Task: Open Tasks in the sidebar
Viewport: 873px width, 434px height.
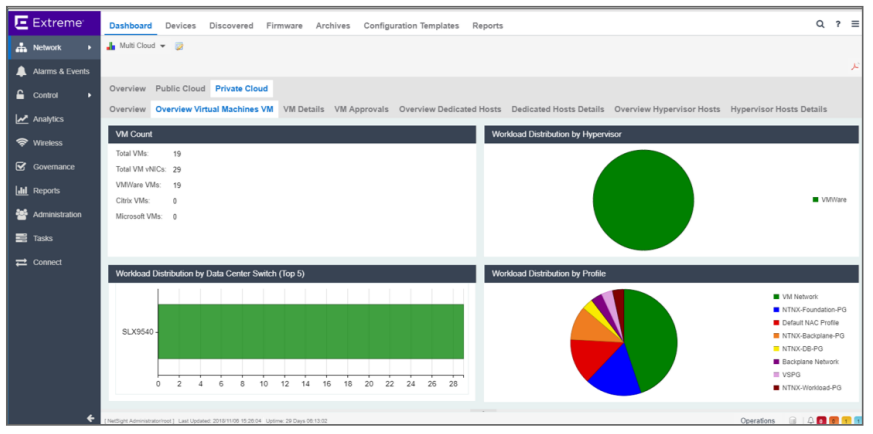Action: [x=54, y=239]
